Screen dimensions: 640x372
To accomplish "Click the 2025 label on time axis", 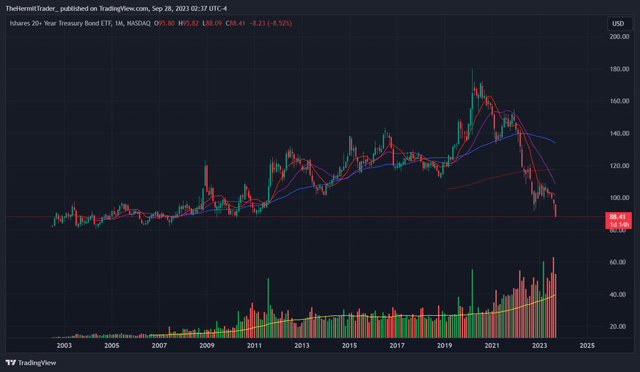I will (587, 346).
